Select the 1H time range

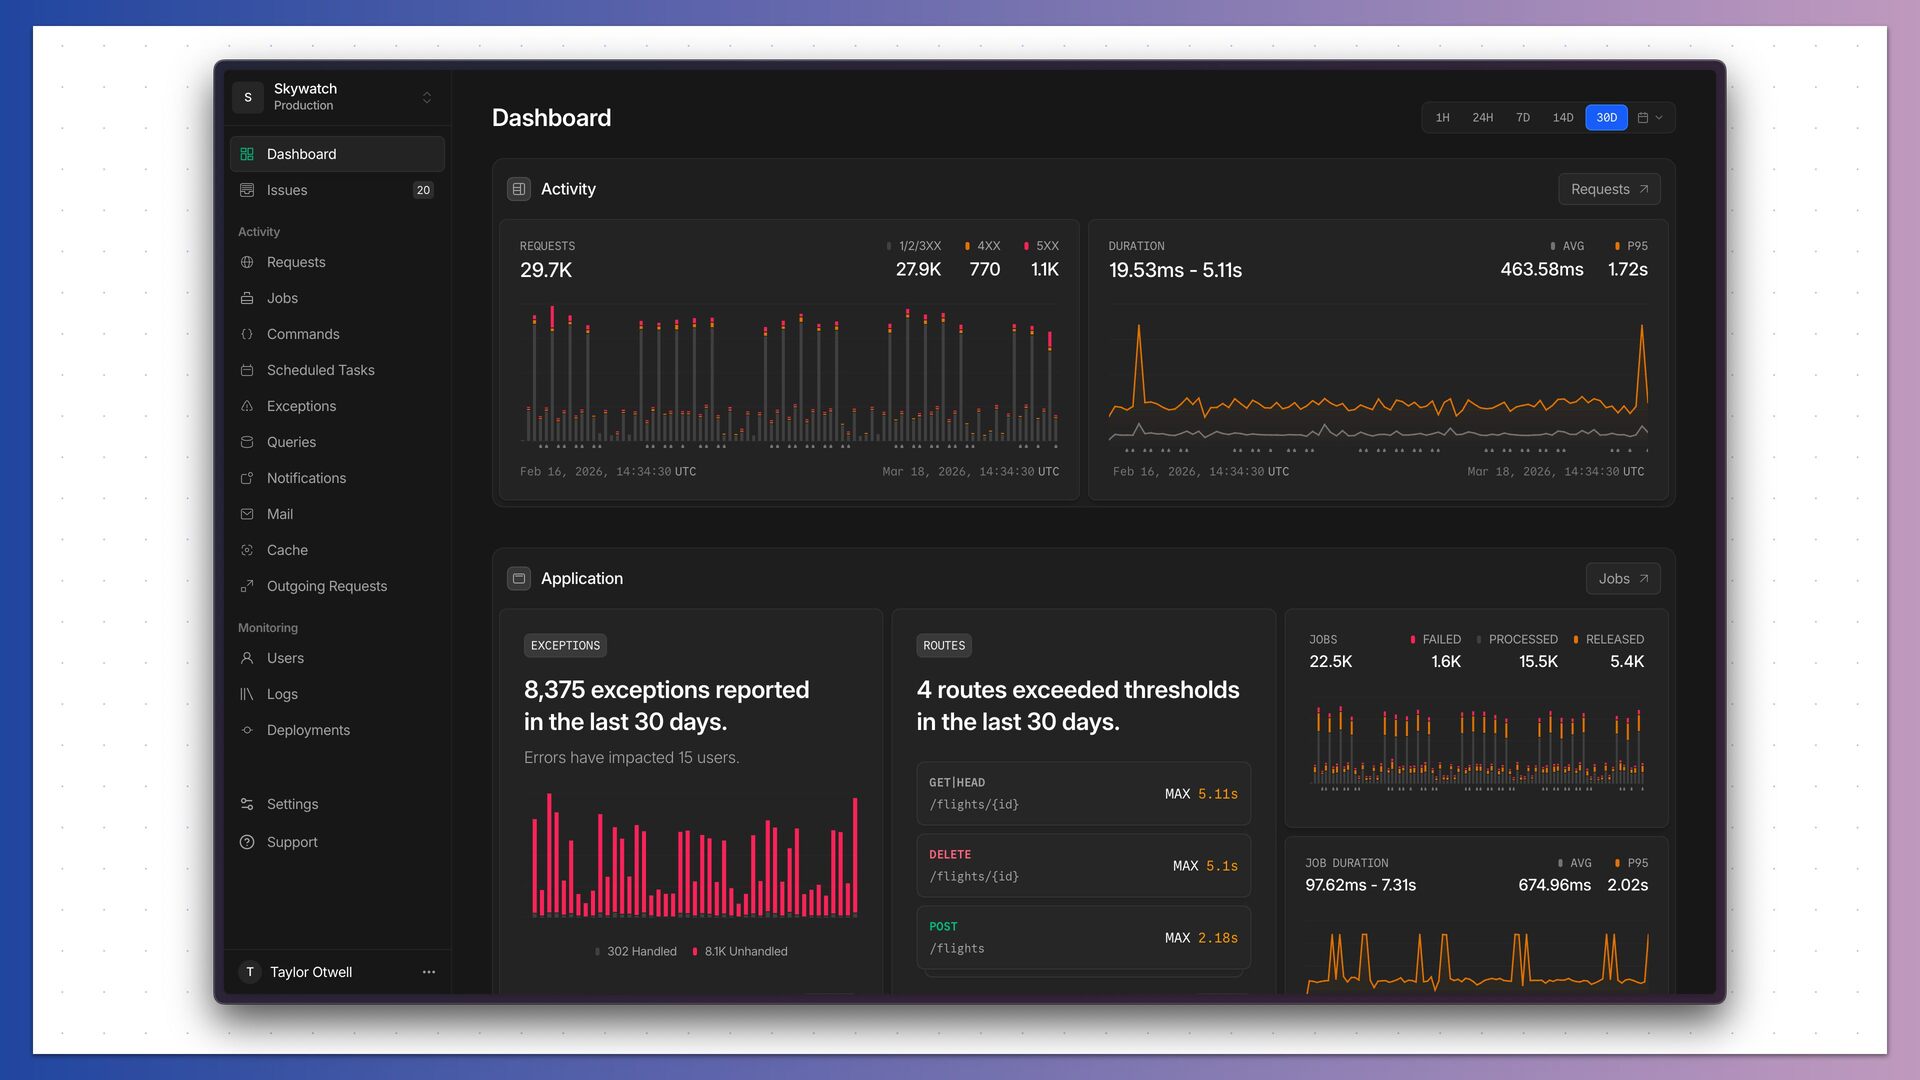click(1442, 118)
